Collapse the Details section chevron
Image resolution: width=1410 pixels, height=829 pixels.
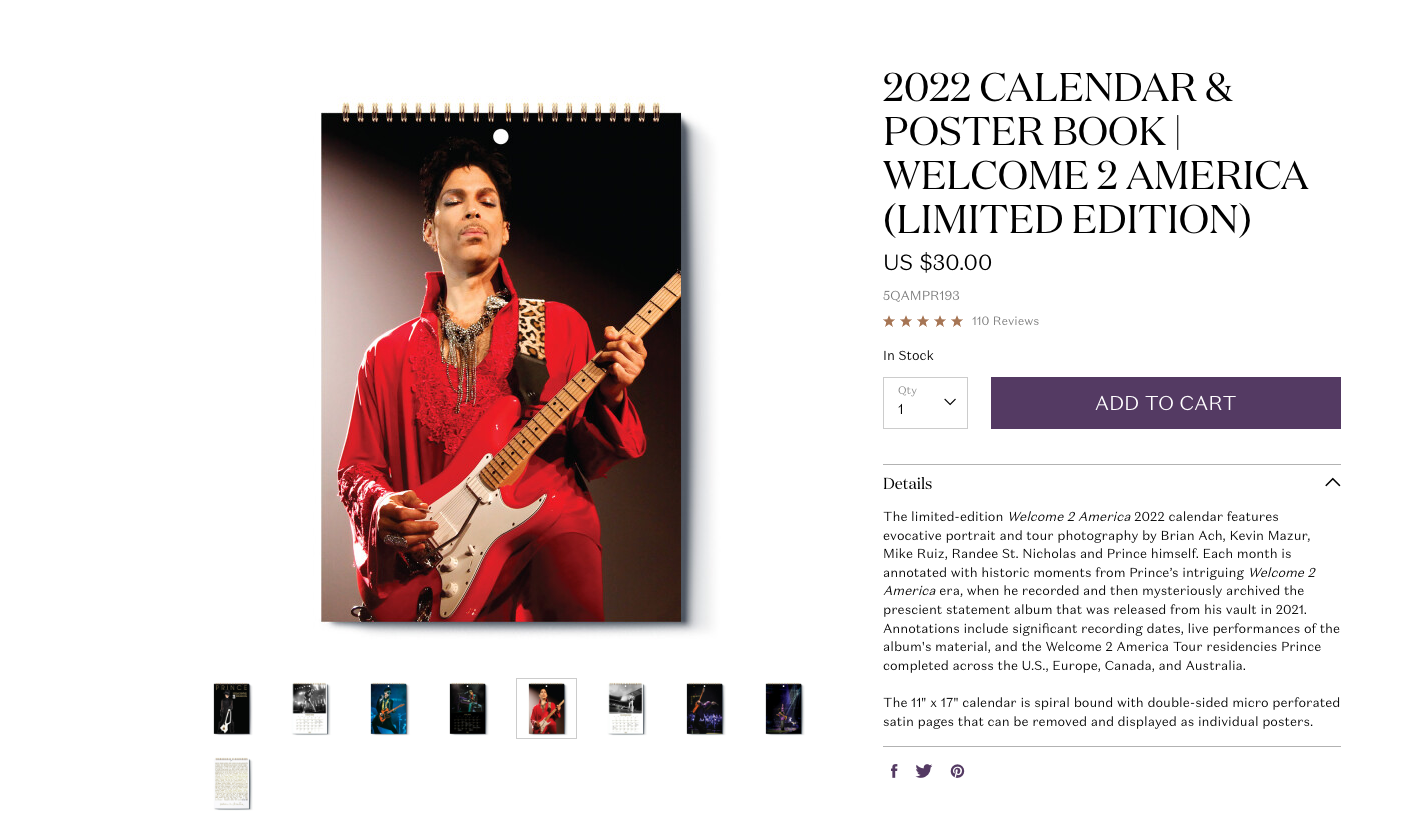coord(1332,483)
